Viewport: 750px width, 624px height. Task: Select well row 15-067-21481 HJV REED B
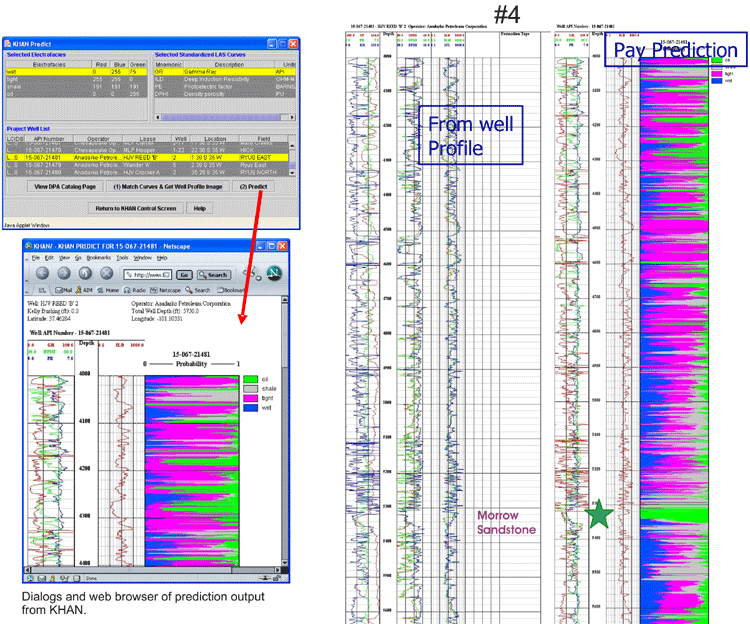147,157
